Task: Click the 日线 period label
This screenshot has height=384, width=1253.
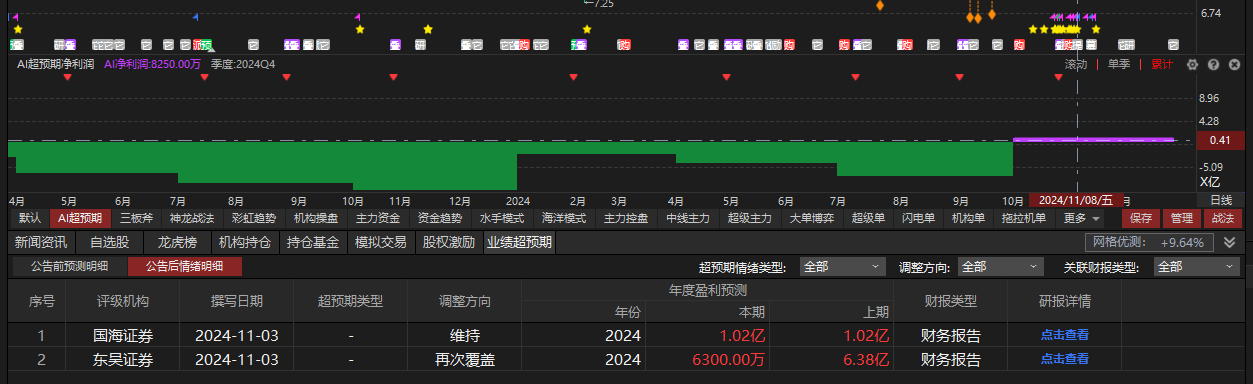Action: pos(1220,201)
